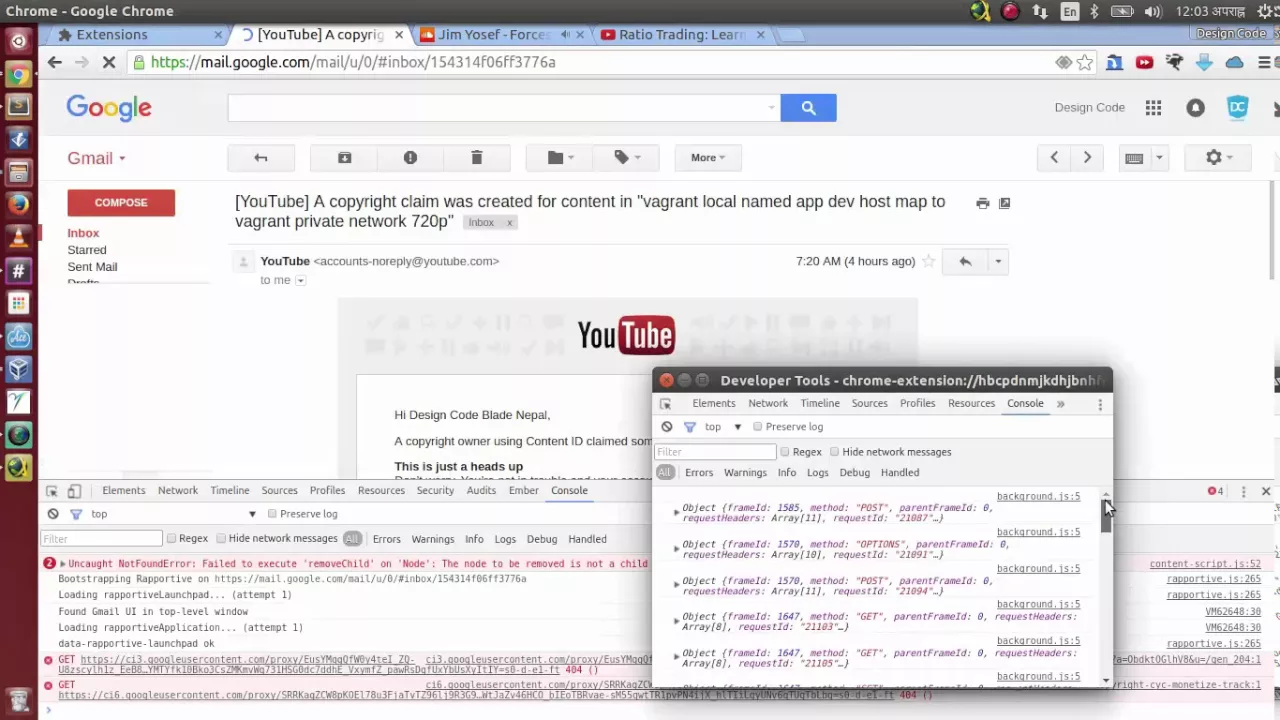Screen dimensions: 1280x720
Task: Select Errors filter in floating DevTools
Action: [699, 473]
